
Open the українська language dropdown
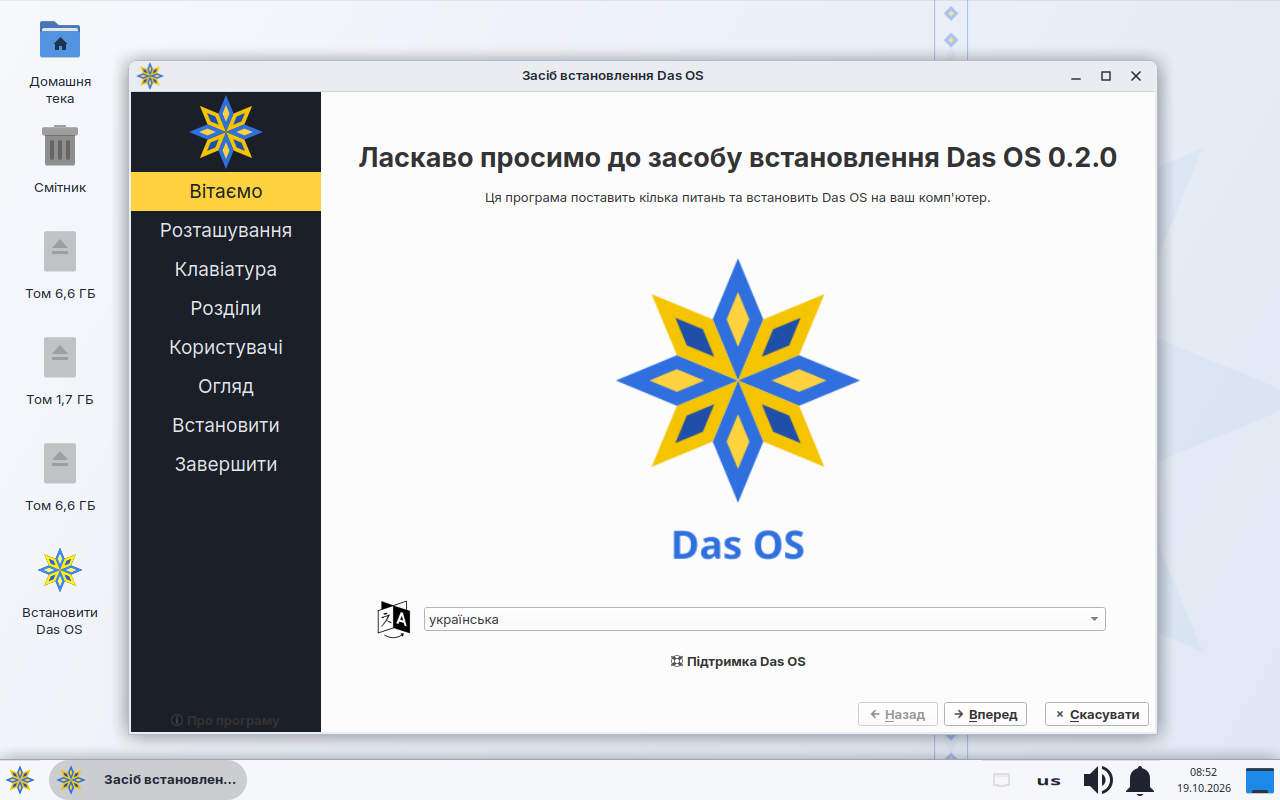coord(765,619)
